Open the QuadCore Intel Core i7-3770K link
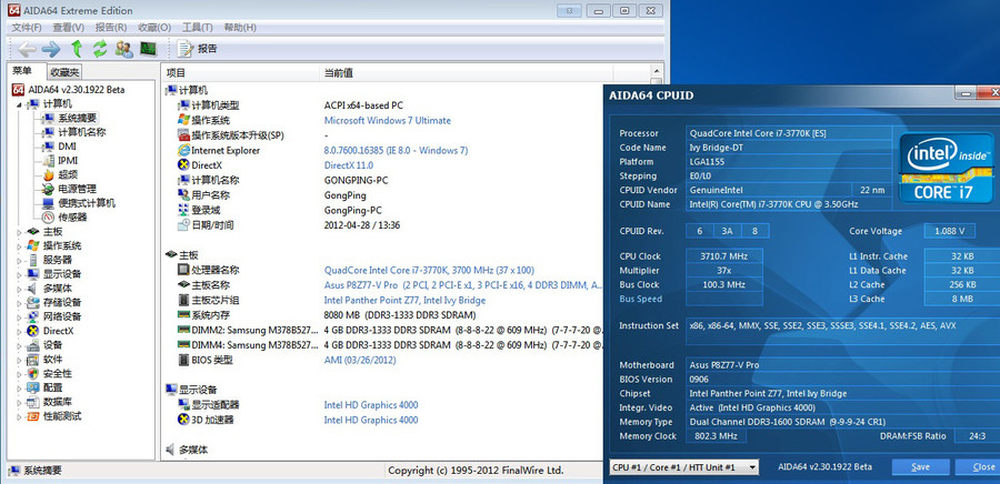 tap(429, 270)
